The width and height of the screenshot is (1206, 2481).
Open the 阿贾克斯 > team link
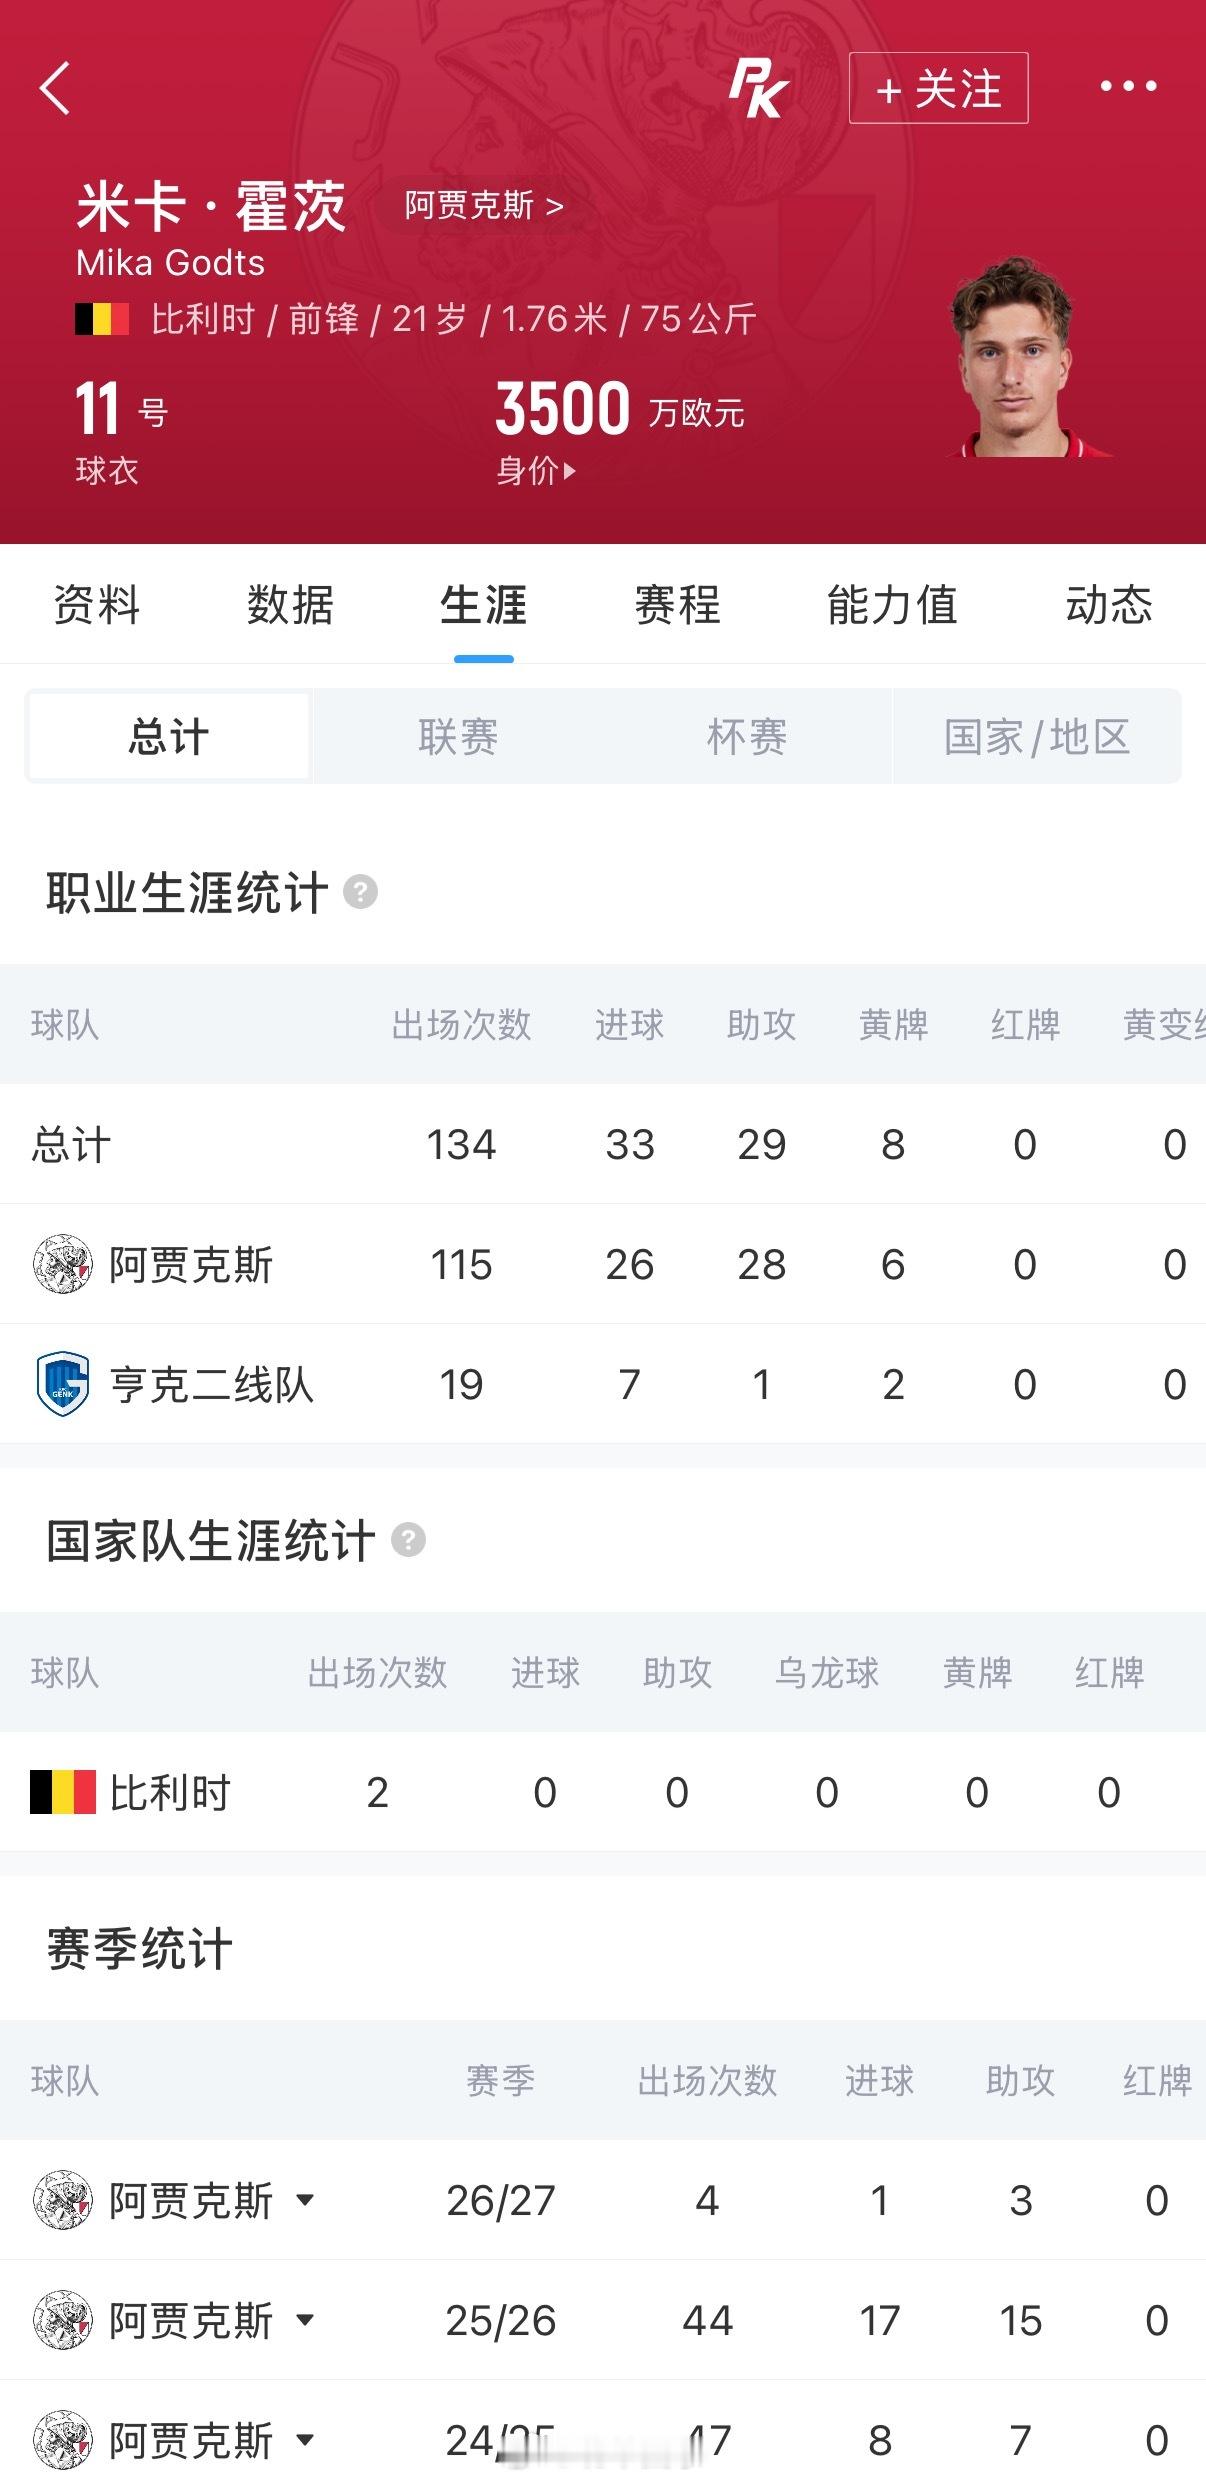point(483,206)
